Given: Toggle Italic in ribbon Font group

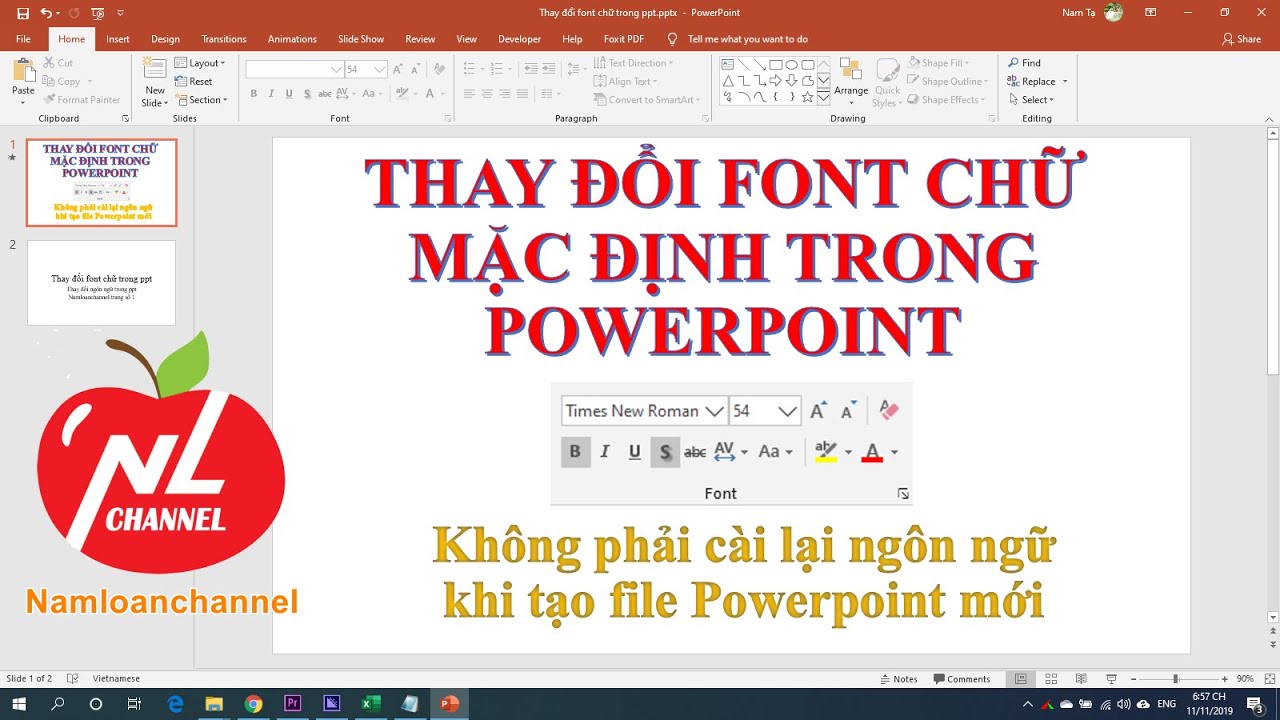Looking at the screenshot, I should [271, 94].
